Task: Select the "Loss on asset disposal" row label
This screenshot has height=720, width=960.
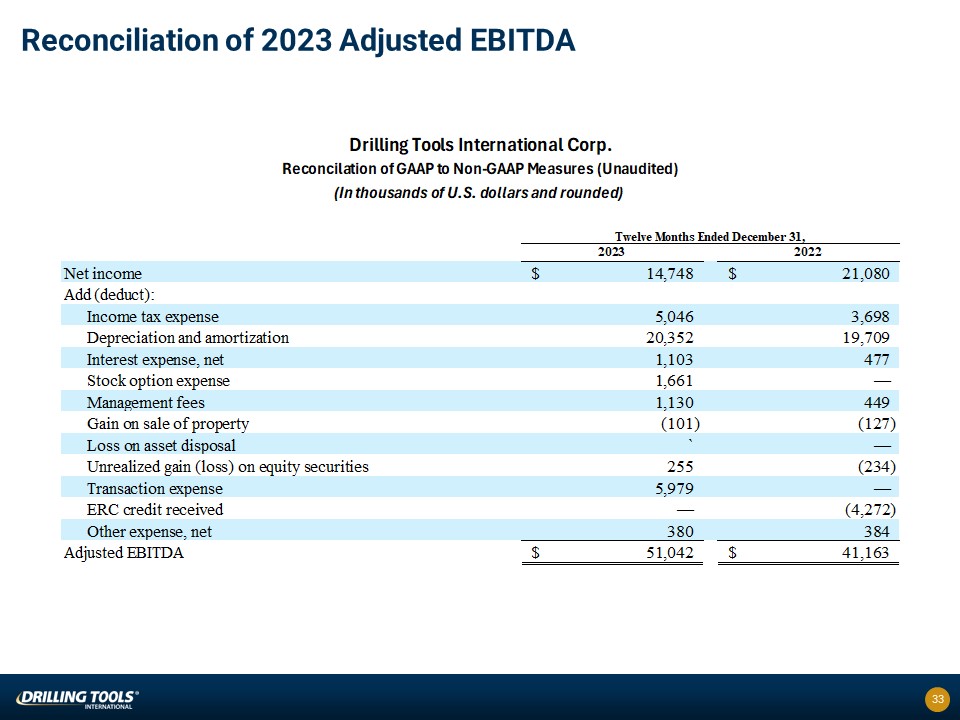Action: 161,445
